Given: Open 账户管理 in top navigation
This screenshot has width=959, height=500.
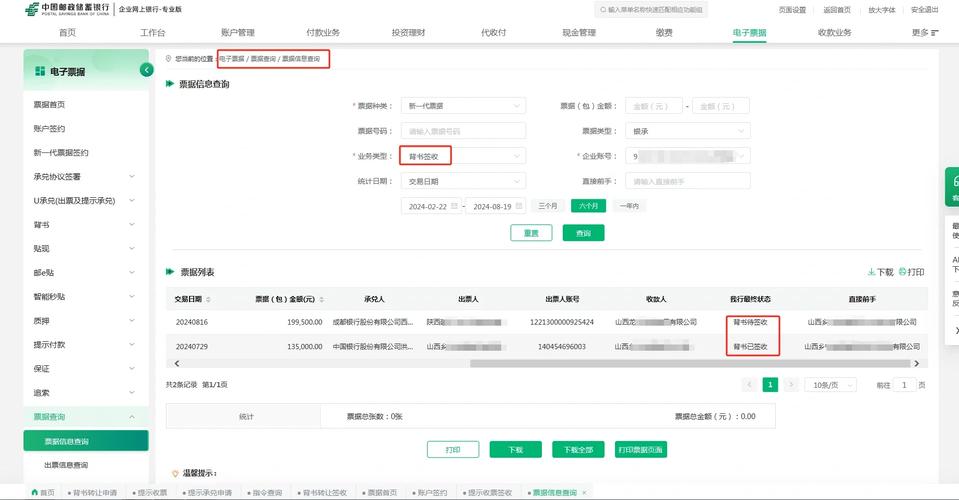Looking at the screenshot, I should tap(237, 32).
